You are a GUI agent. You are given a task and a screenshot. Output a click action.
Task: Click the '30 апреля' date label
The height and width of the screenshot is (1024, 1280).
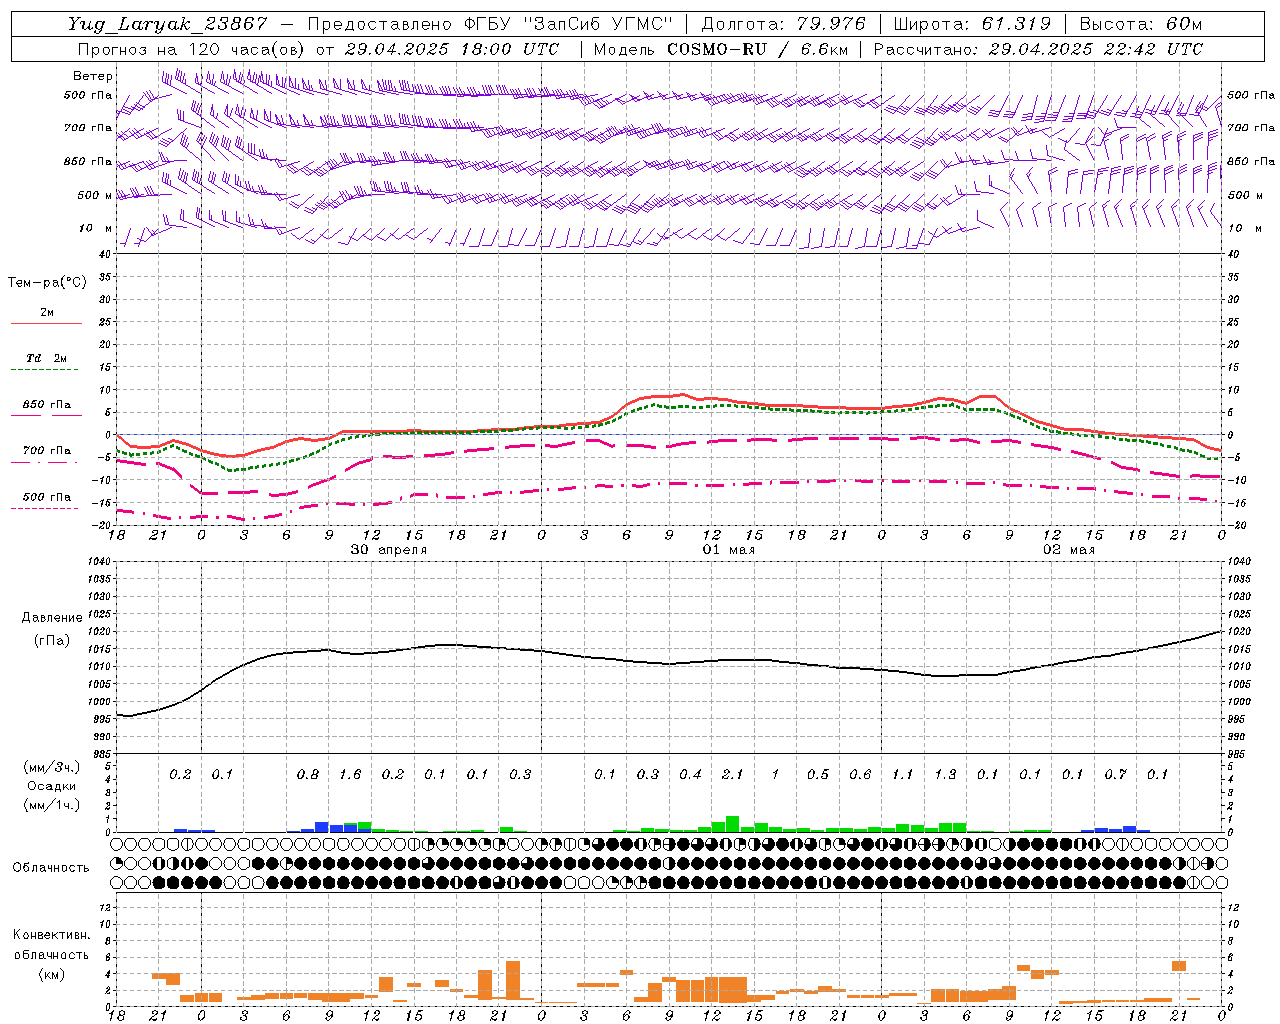[x=388, y=550]
